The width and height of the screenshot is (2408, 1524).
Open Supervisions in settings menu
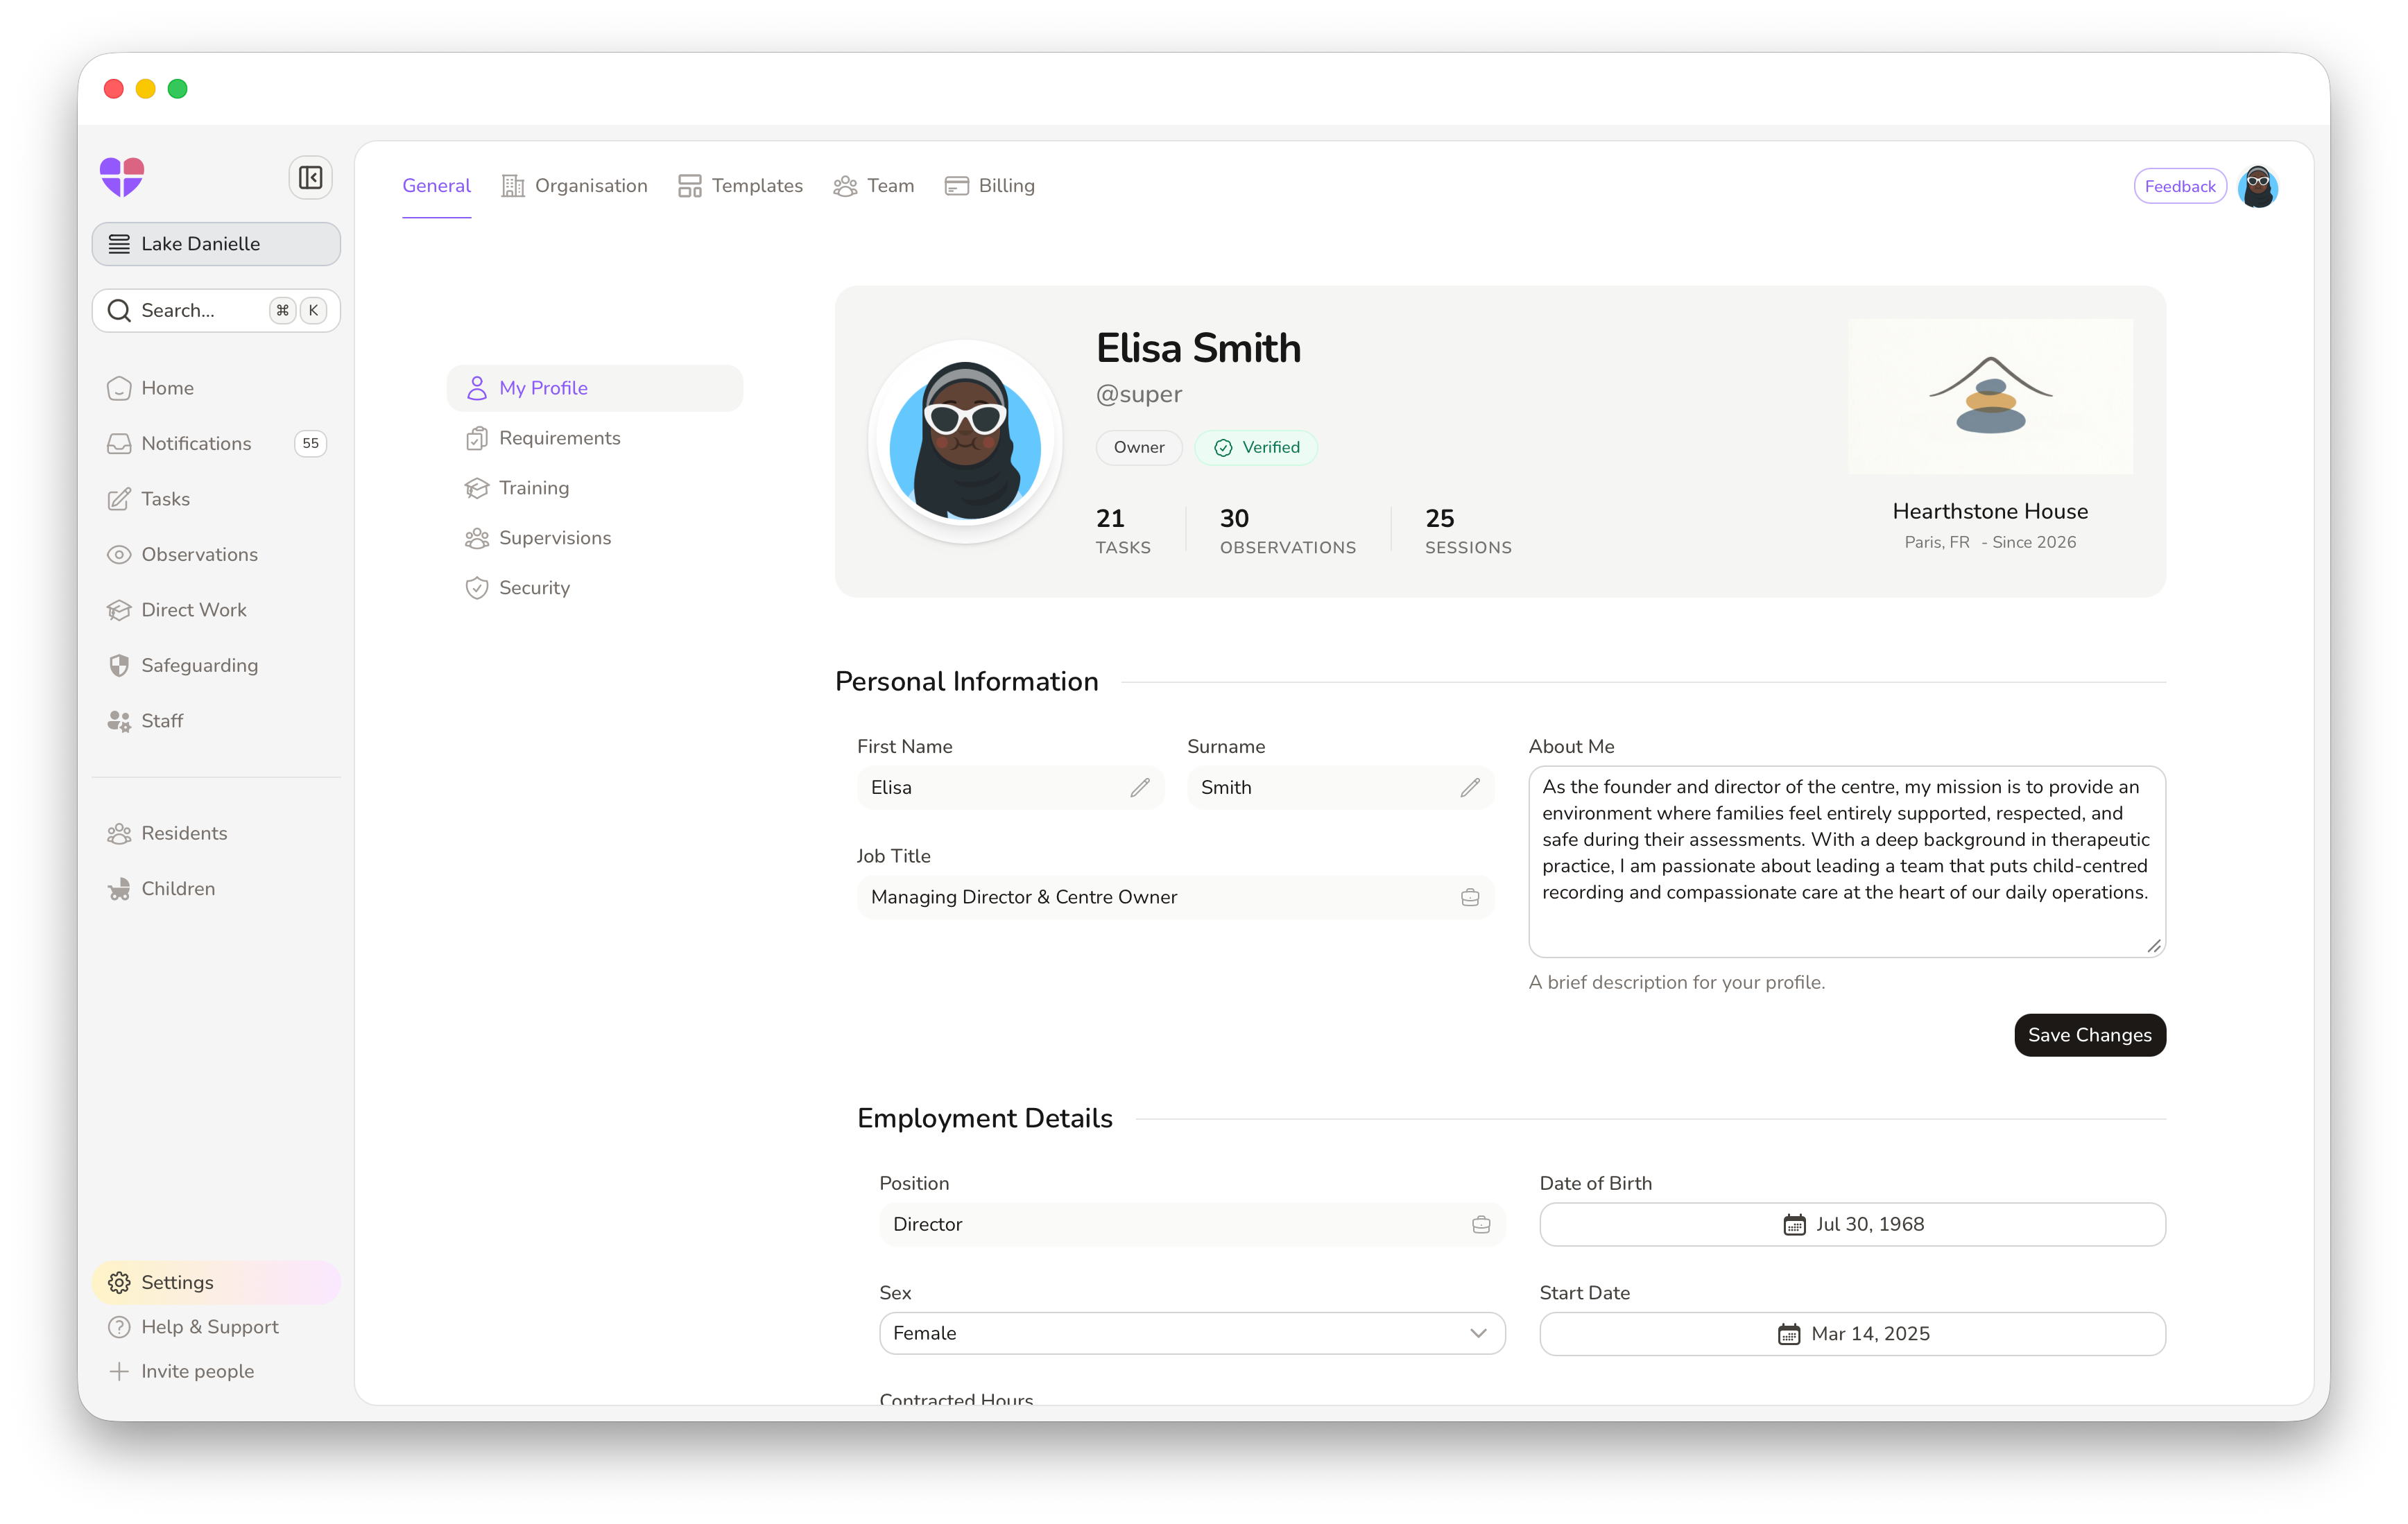[595, 538]
